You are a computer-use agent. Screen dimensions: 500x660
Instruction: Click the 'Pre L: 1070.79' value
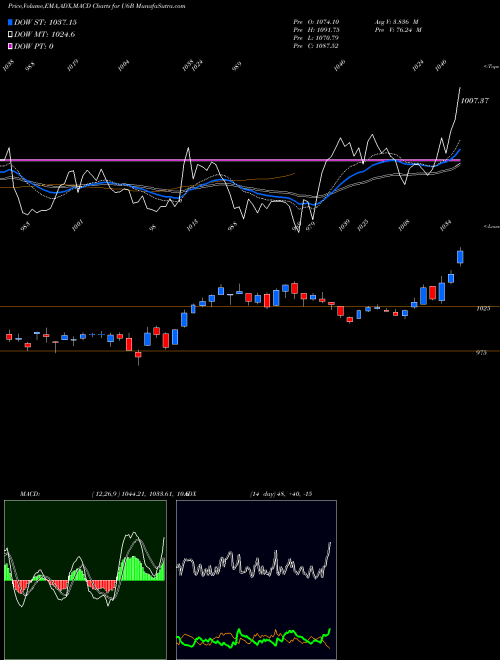point(316,38)
